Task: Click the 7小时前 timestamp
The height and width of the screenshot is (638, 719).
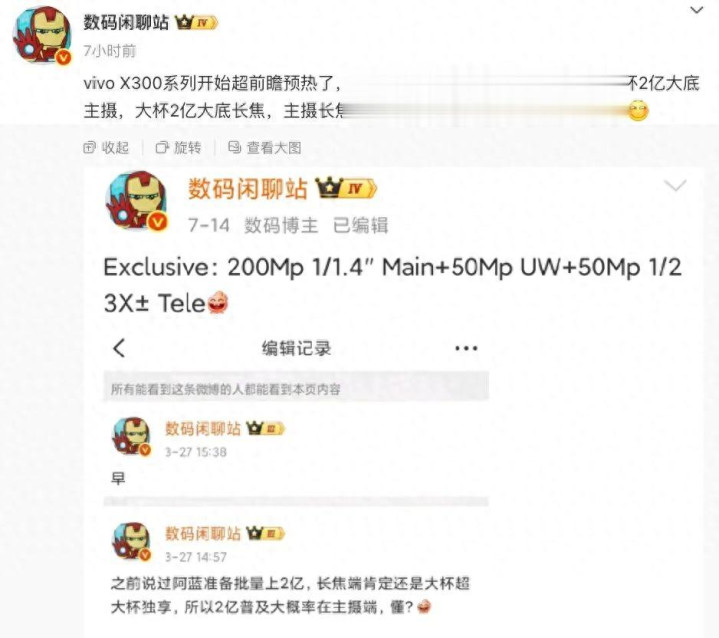Action: click(x=110, y=51)
